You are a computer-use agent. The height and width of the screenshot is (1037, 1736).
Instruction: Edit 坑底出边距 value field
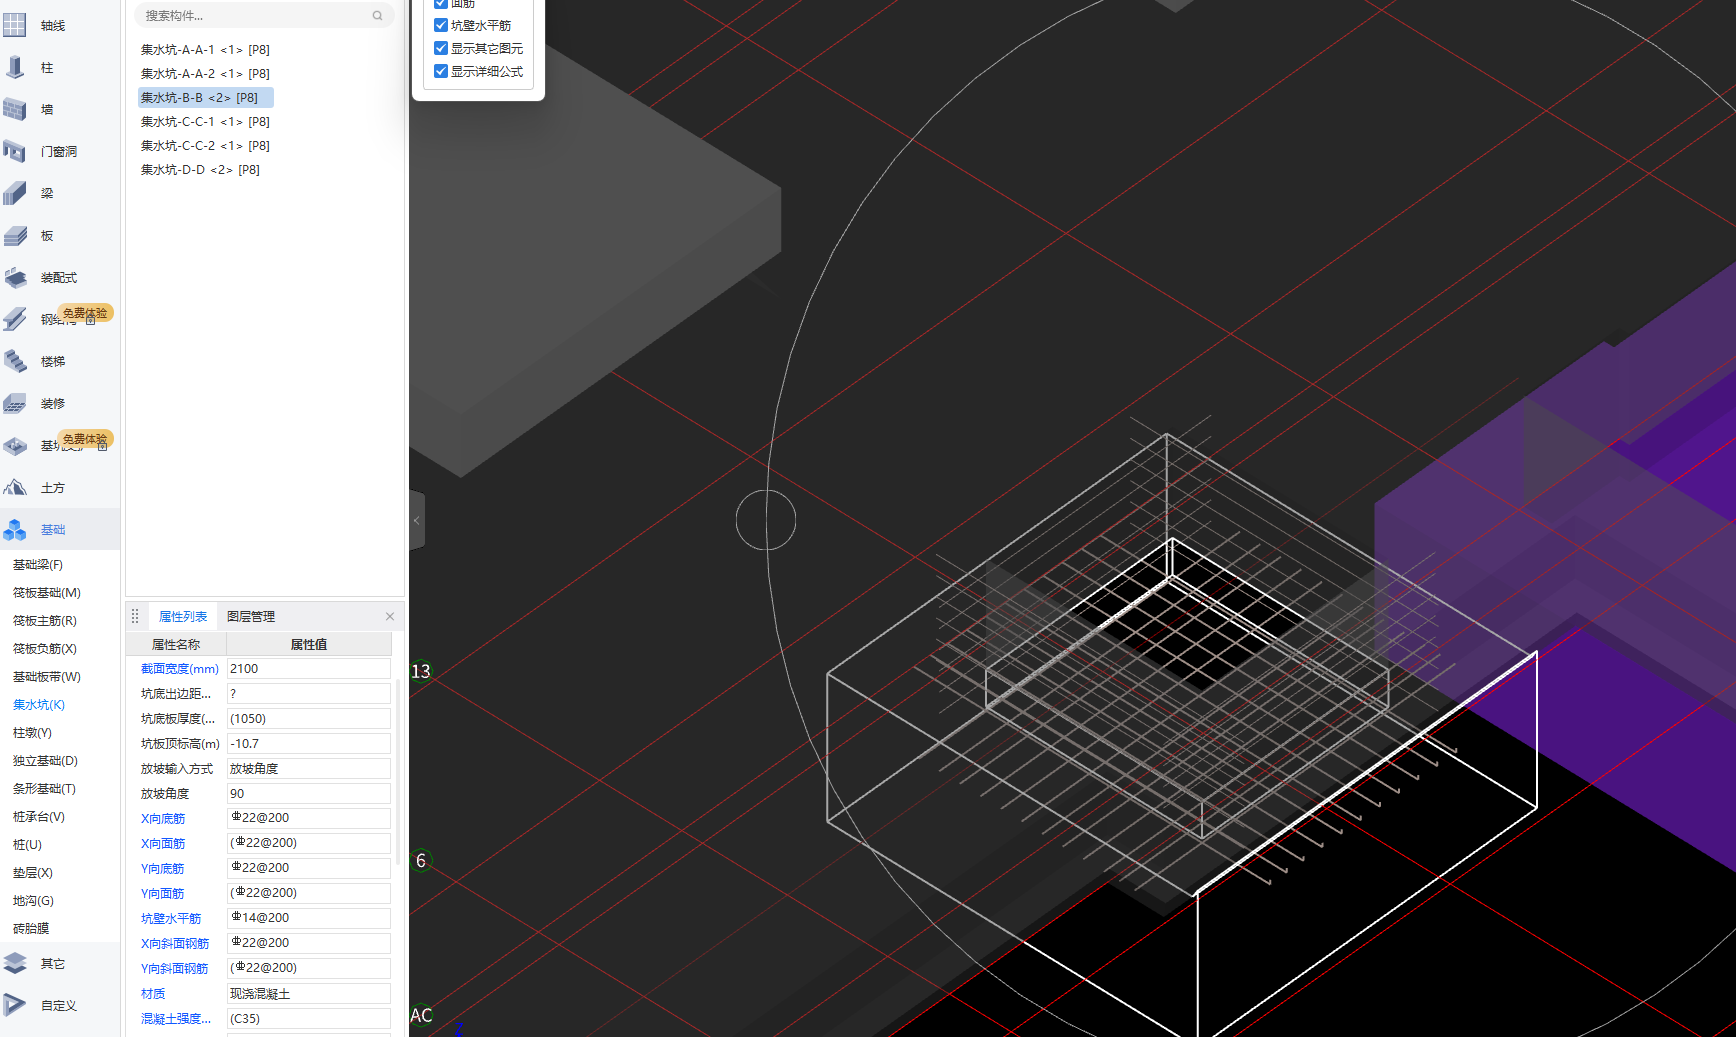pyautogui.click(x=308, y=694)
